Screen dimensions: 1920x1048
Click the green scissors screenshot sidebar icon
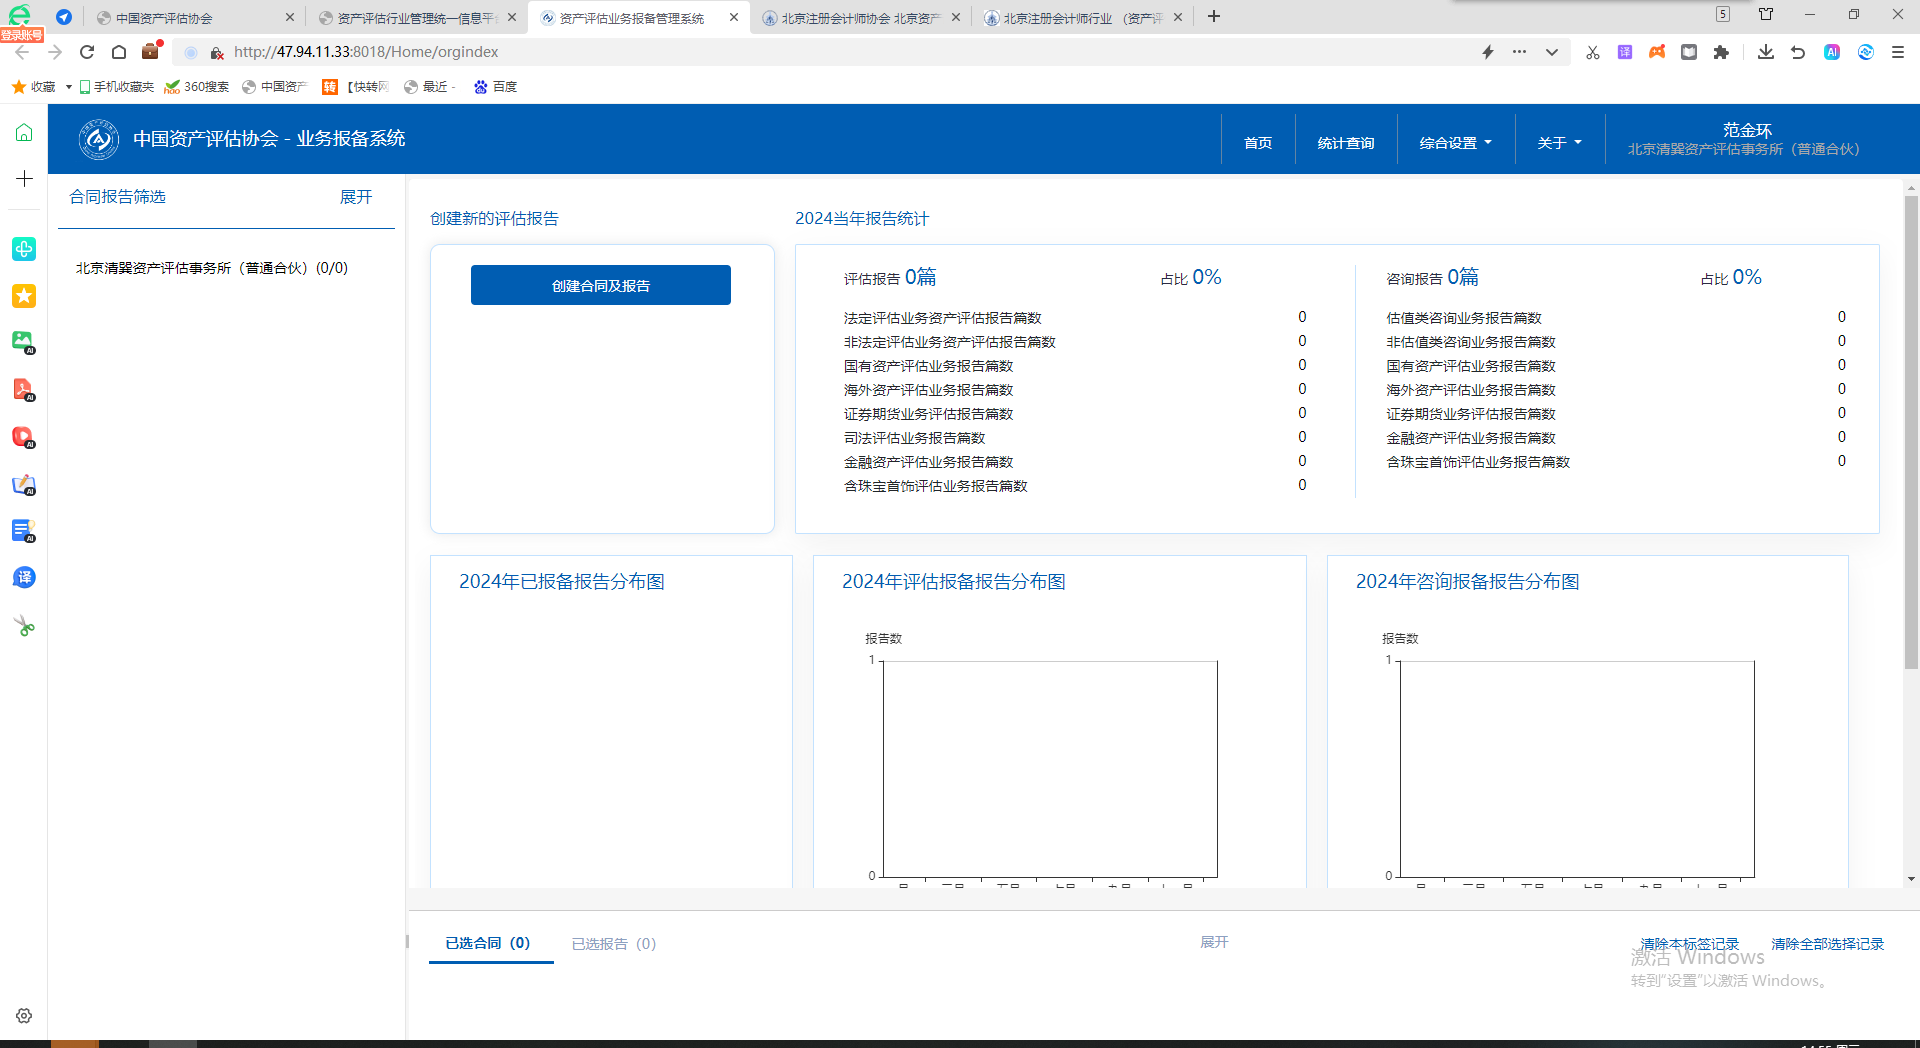click(x=24, y=626)
